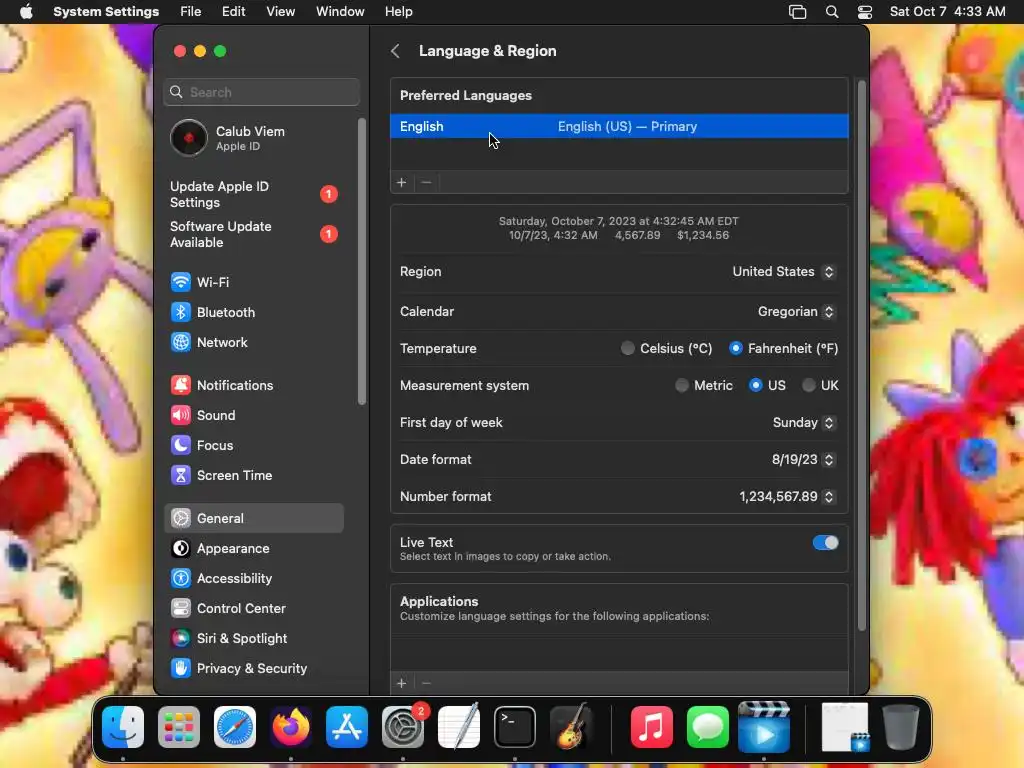Open Control Center settings
Screen dimensions: 1024x768
click(x=253, y=609)
